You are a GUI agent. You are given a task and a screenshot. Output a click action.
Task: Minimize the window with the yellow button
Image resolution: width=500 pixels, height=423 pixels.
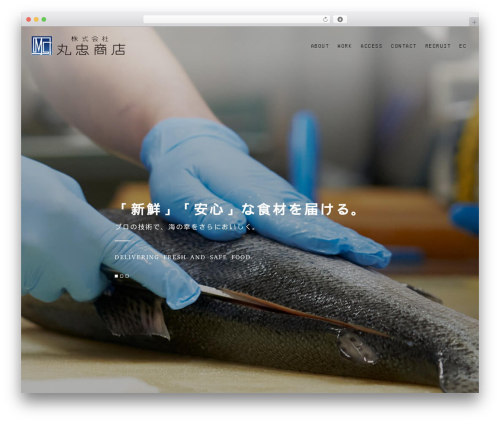click(x=36, y=20)
